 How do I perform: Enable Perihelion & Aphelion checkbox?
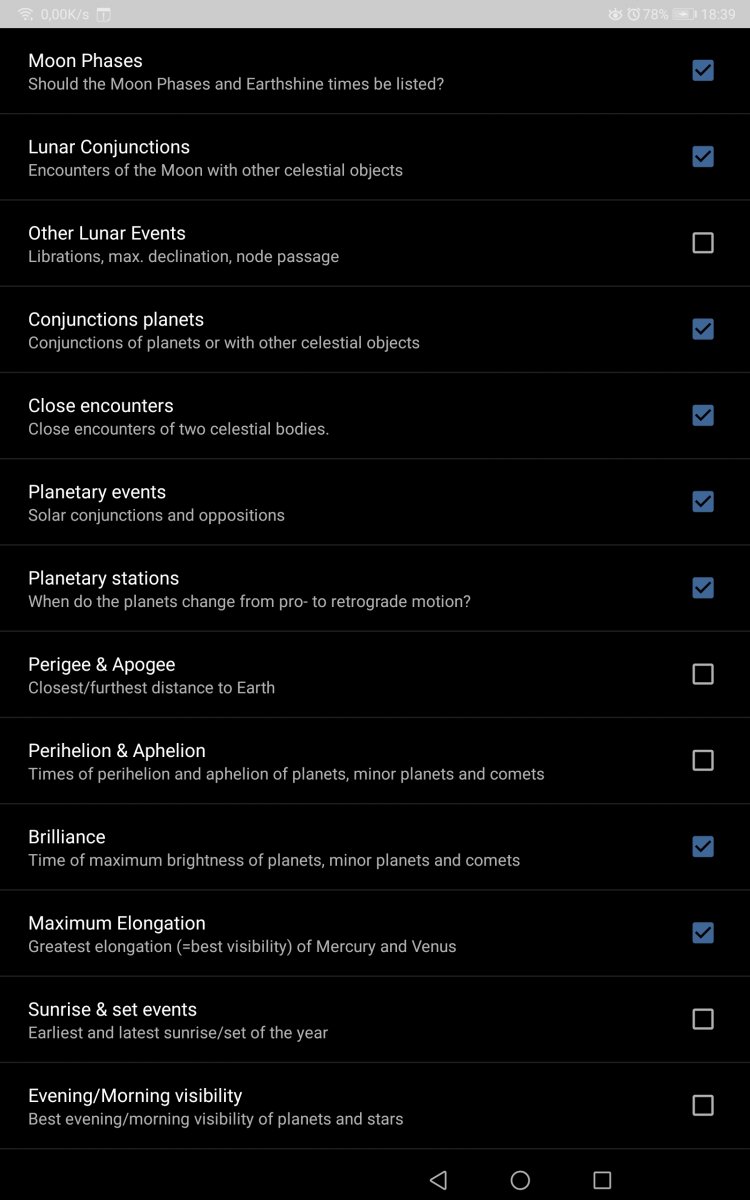(703, 760)
